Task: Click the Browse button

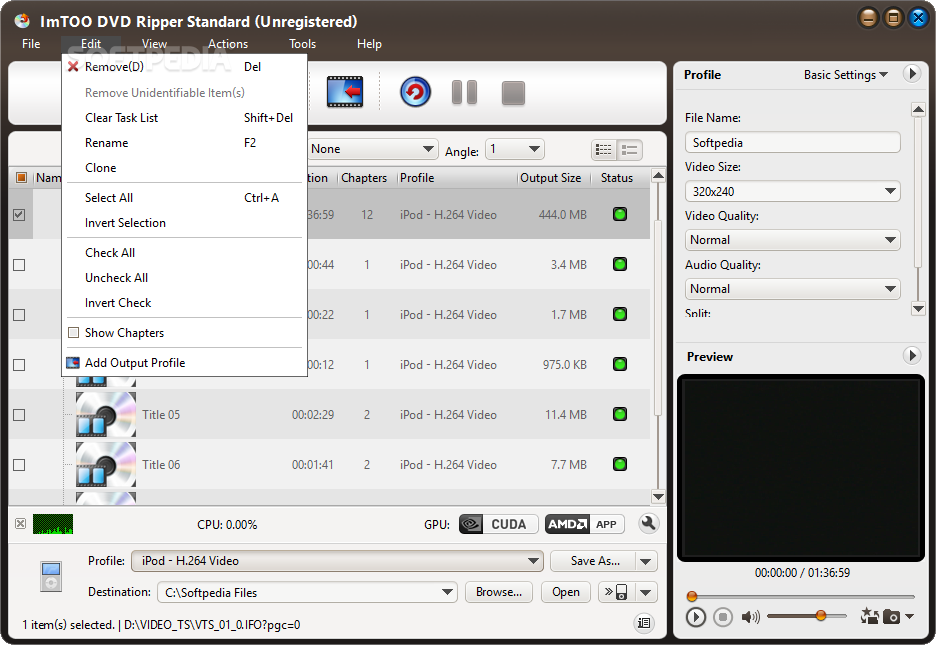Action: point(498,592)
